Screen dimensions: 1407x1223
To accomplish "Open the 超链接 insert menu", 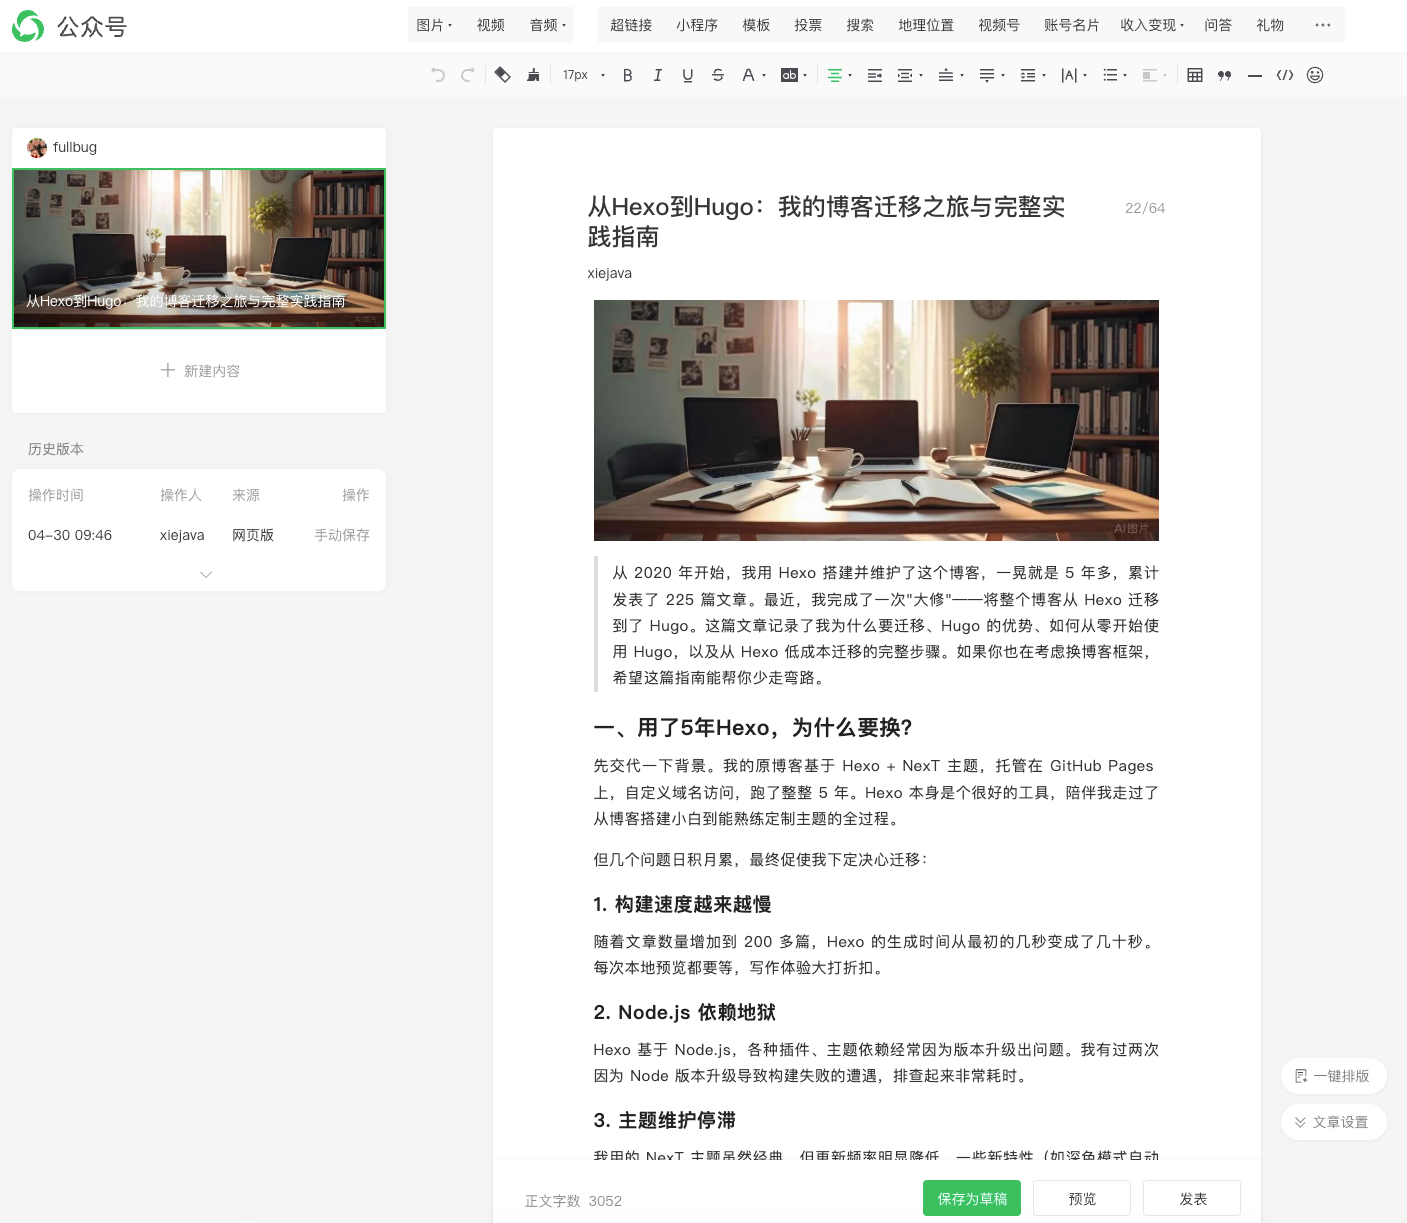I will (630, 25).
